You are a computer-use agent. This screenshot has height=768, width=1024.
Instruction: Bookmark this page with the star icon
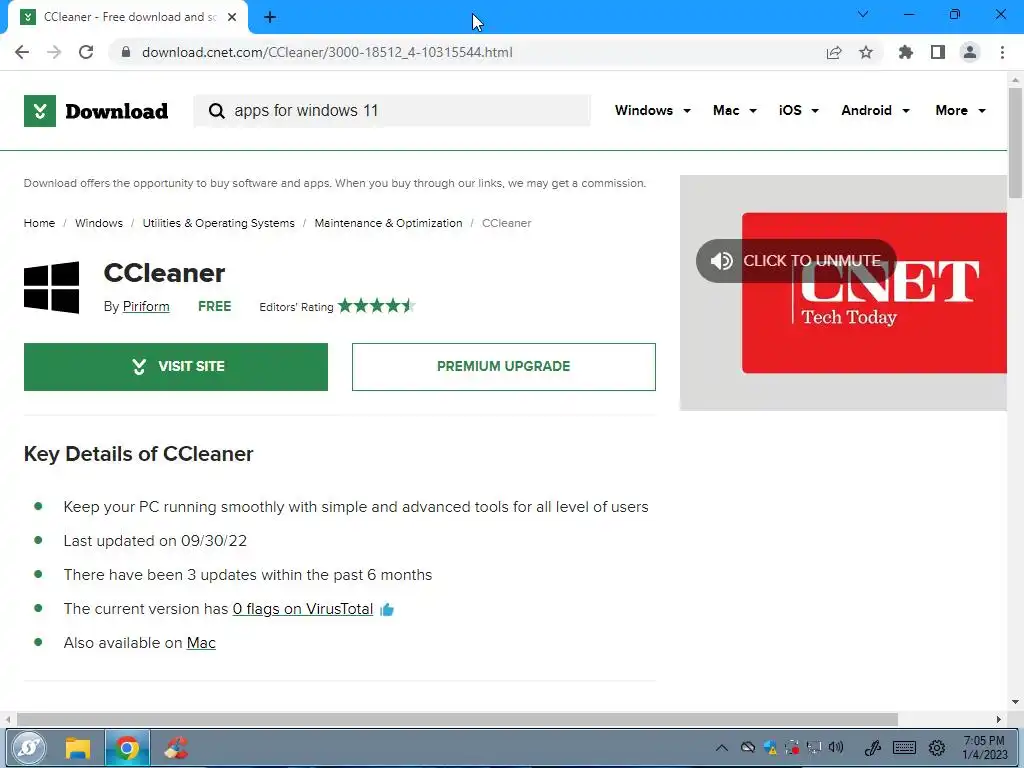pyautogui.click(x=866, y=52)
